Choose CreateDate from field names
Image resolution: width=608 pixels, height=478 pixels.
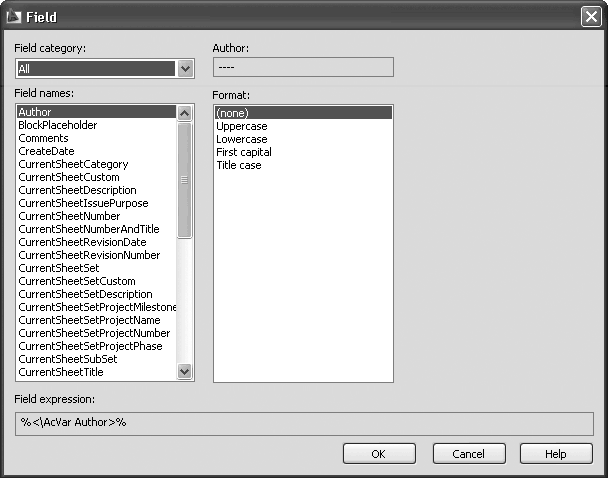tap(46, 151)
